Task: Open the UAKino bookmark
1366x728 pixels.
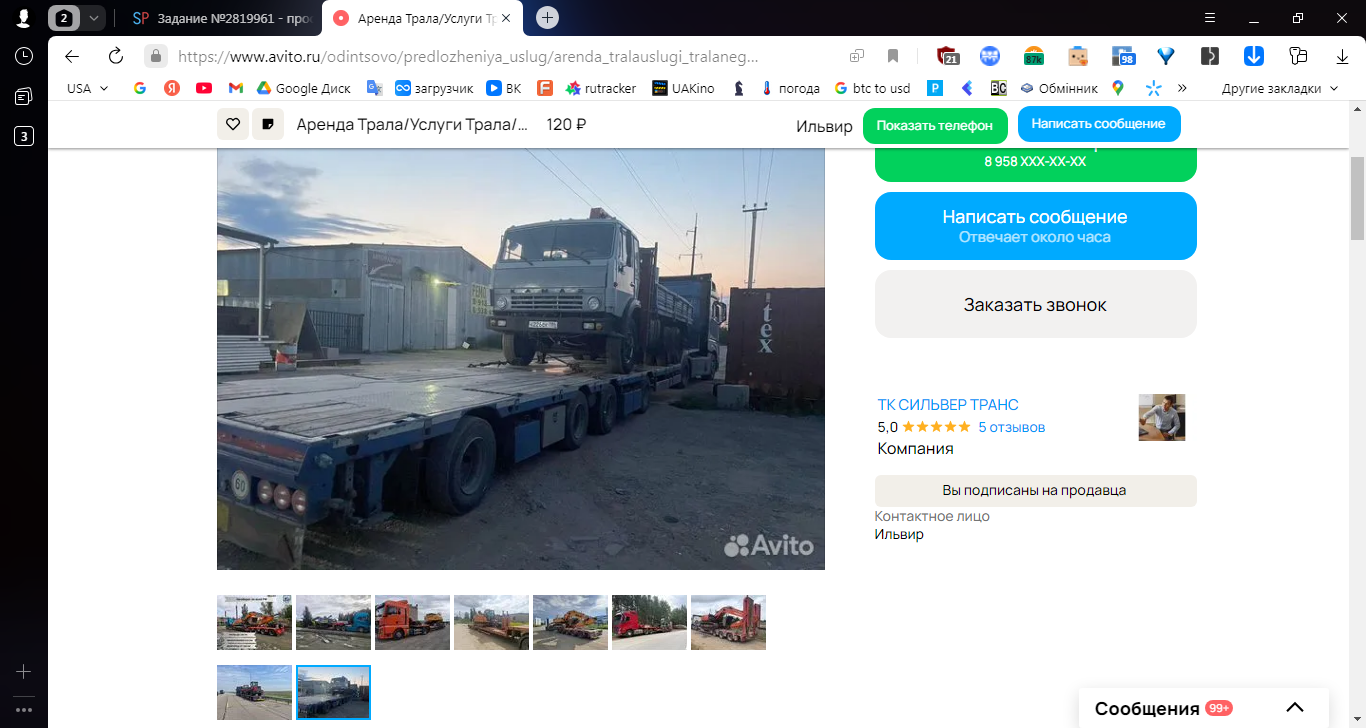Action: pos(683,88)
